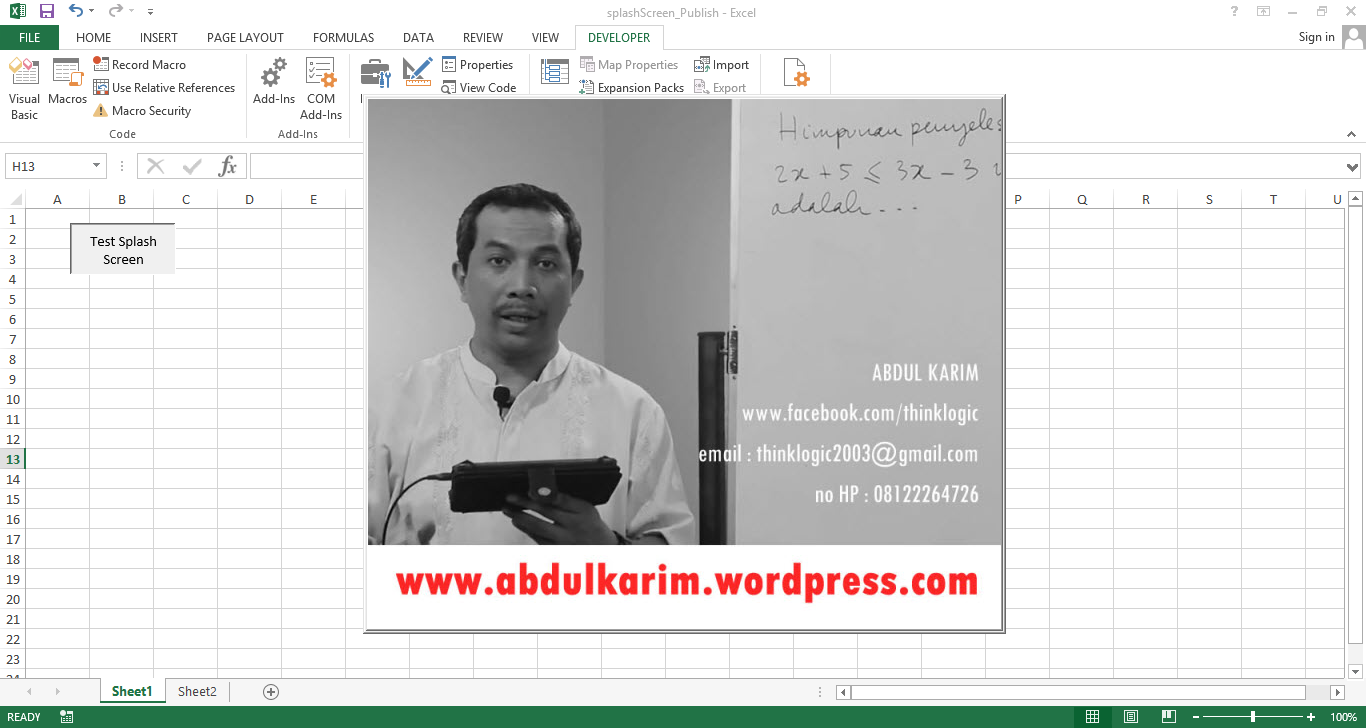Switch to Page Break Preview in status bar
The image size is (1366, 728).
[1167, 717]
